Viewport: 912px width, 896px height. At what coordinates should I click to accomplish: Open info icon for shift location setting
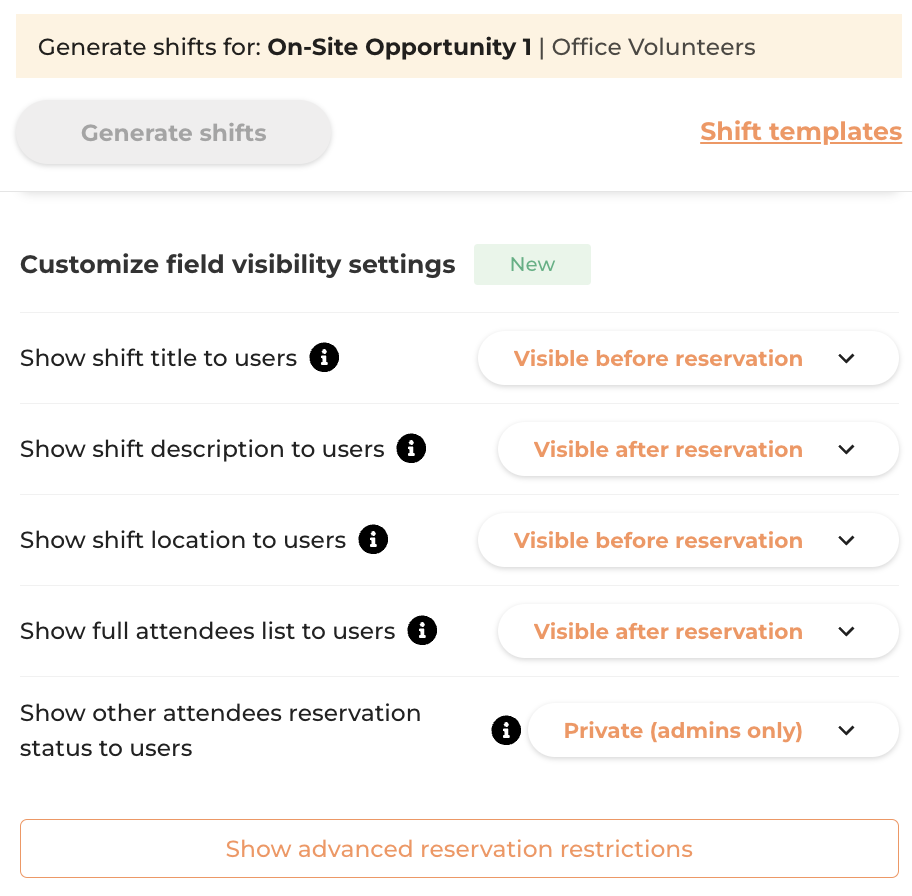373,539
